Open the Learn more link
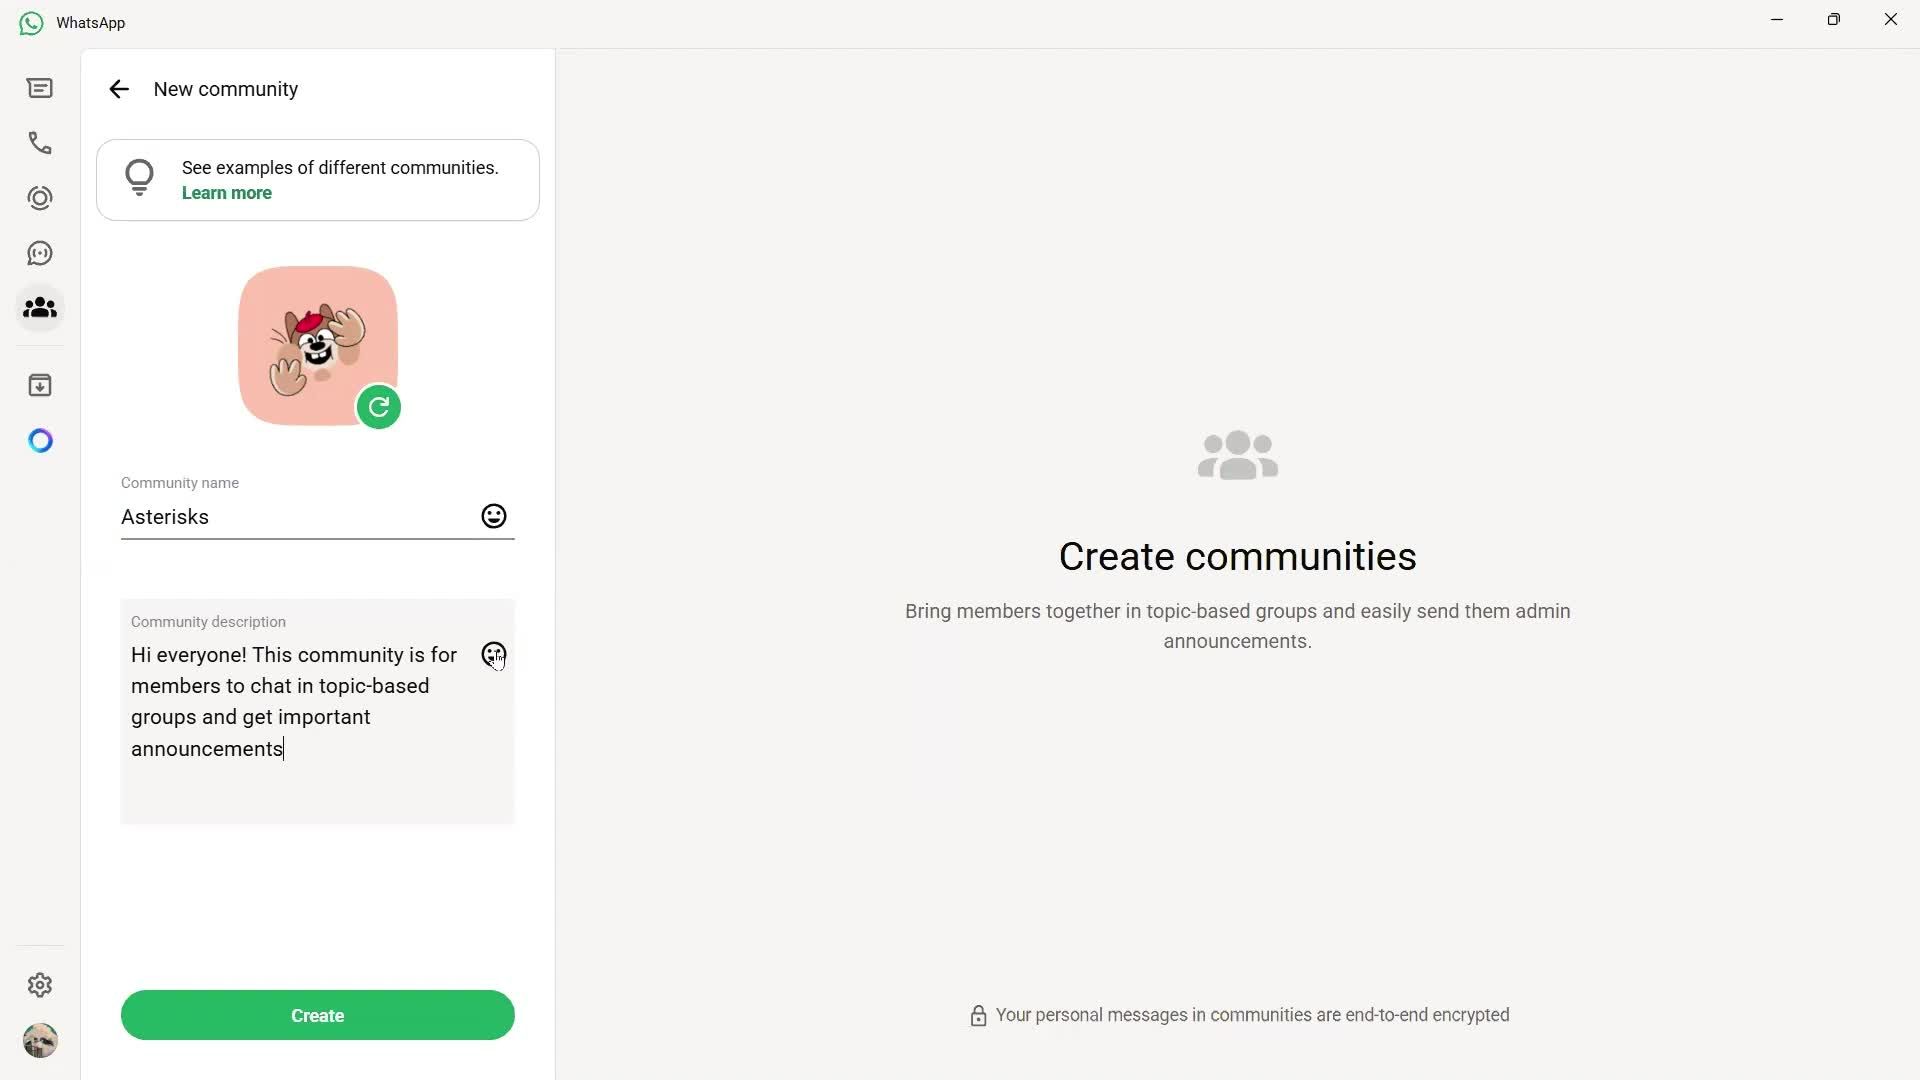Viewport: 1920px width, 1080px height. pos(226,192)
